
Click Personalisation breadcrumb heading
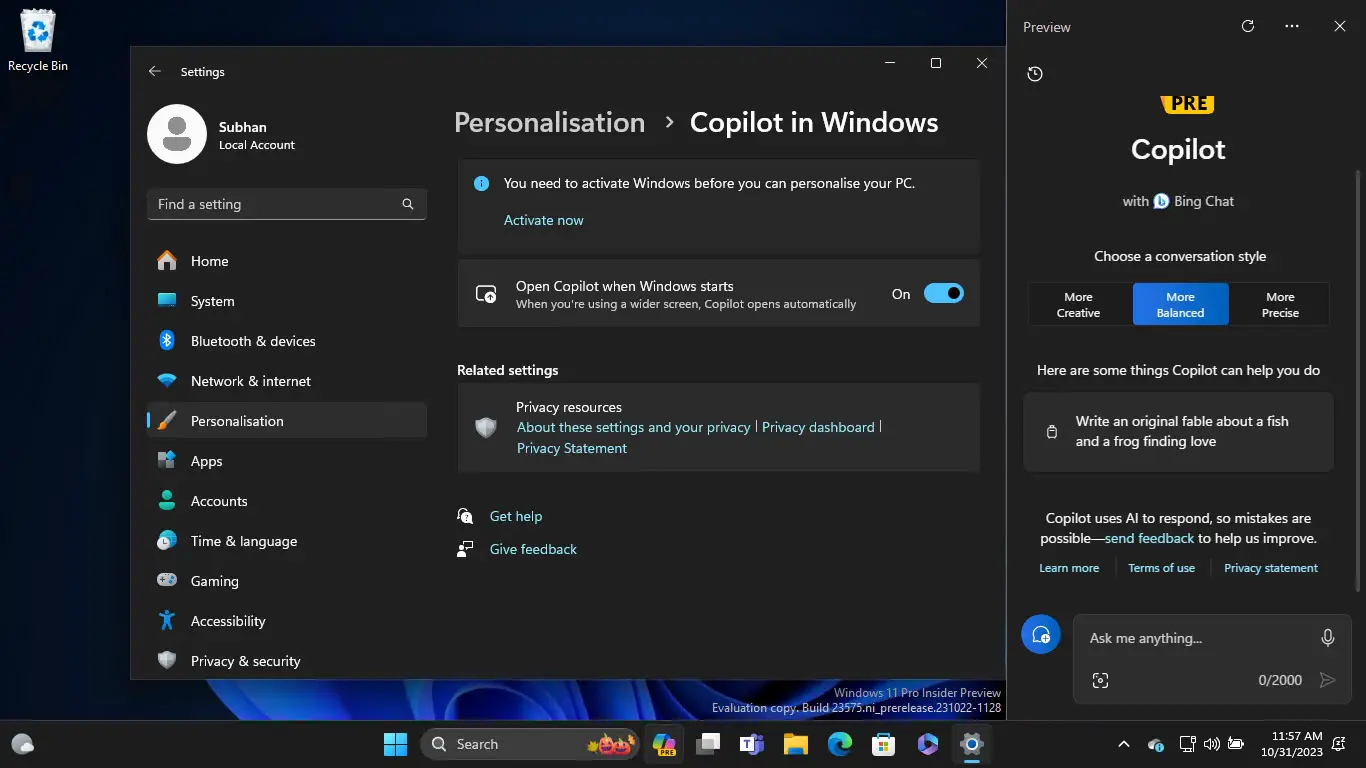point(549,122)
